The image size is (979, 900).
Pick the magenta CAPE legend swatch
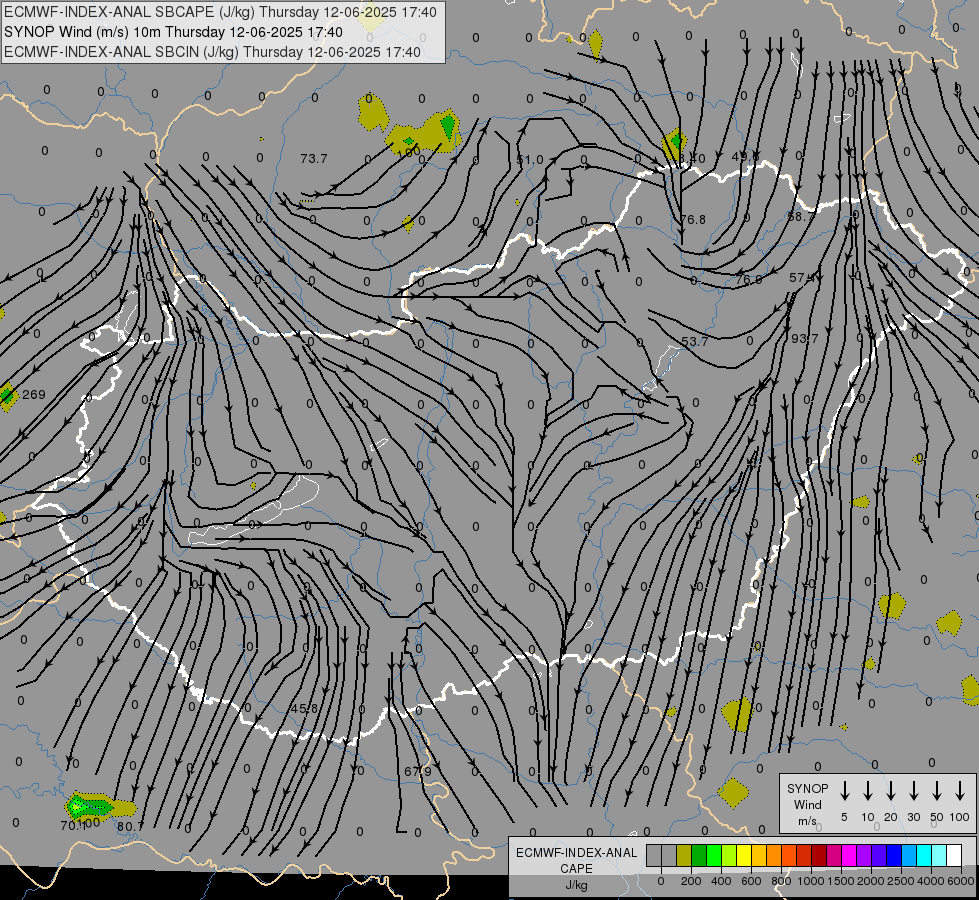[x=850, y=855]
